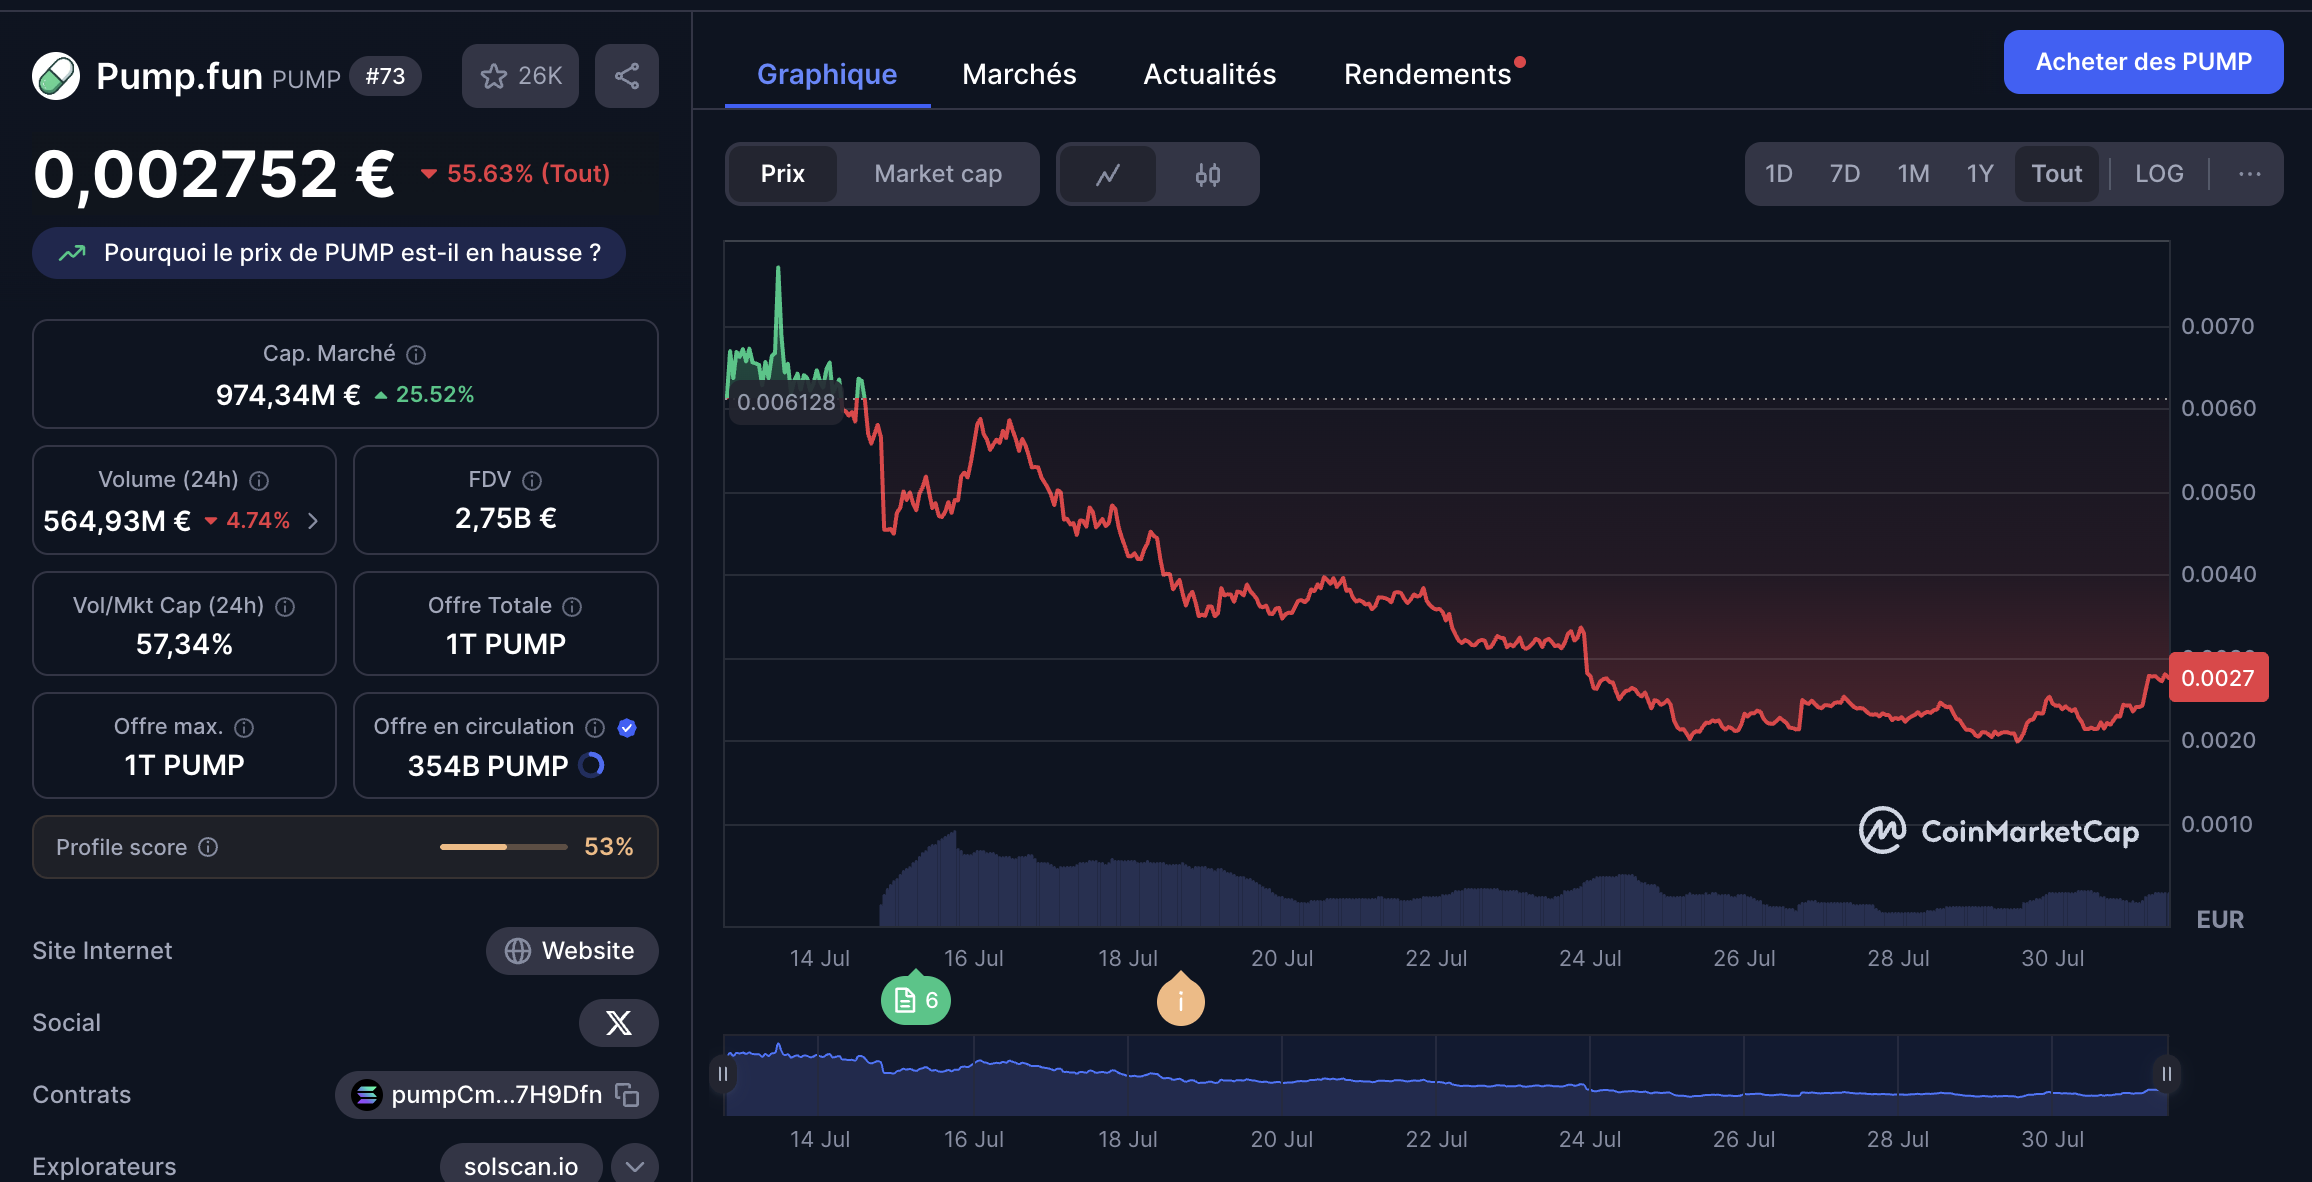
Task: Enable LOG scale on the chart
Action: click(x=2159, y=173)
